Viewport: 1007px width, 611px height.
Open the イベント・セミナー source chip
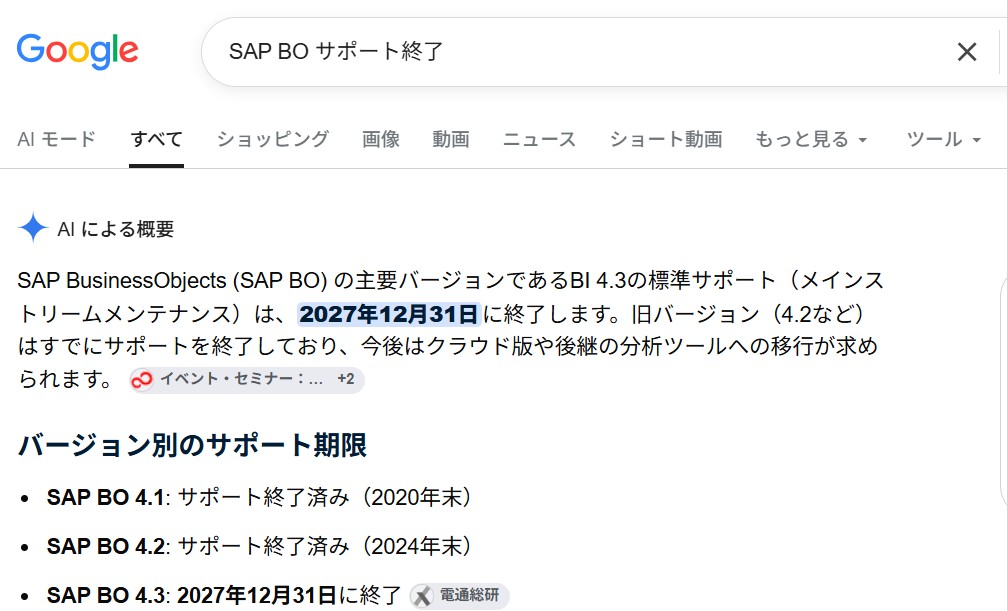pyautogui.click(x=247, y=380)
